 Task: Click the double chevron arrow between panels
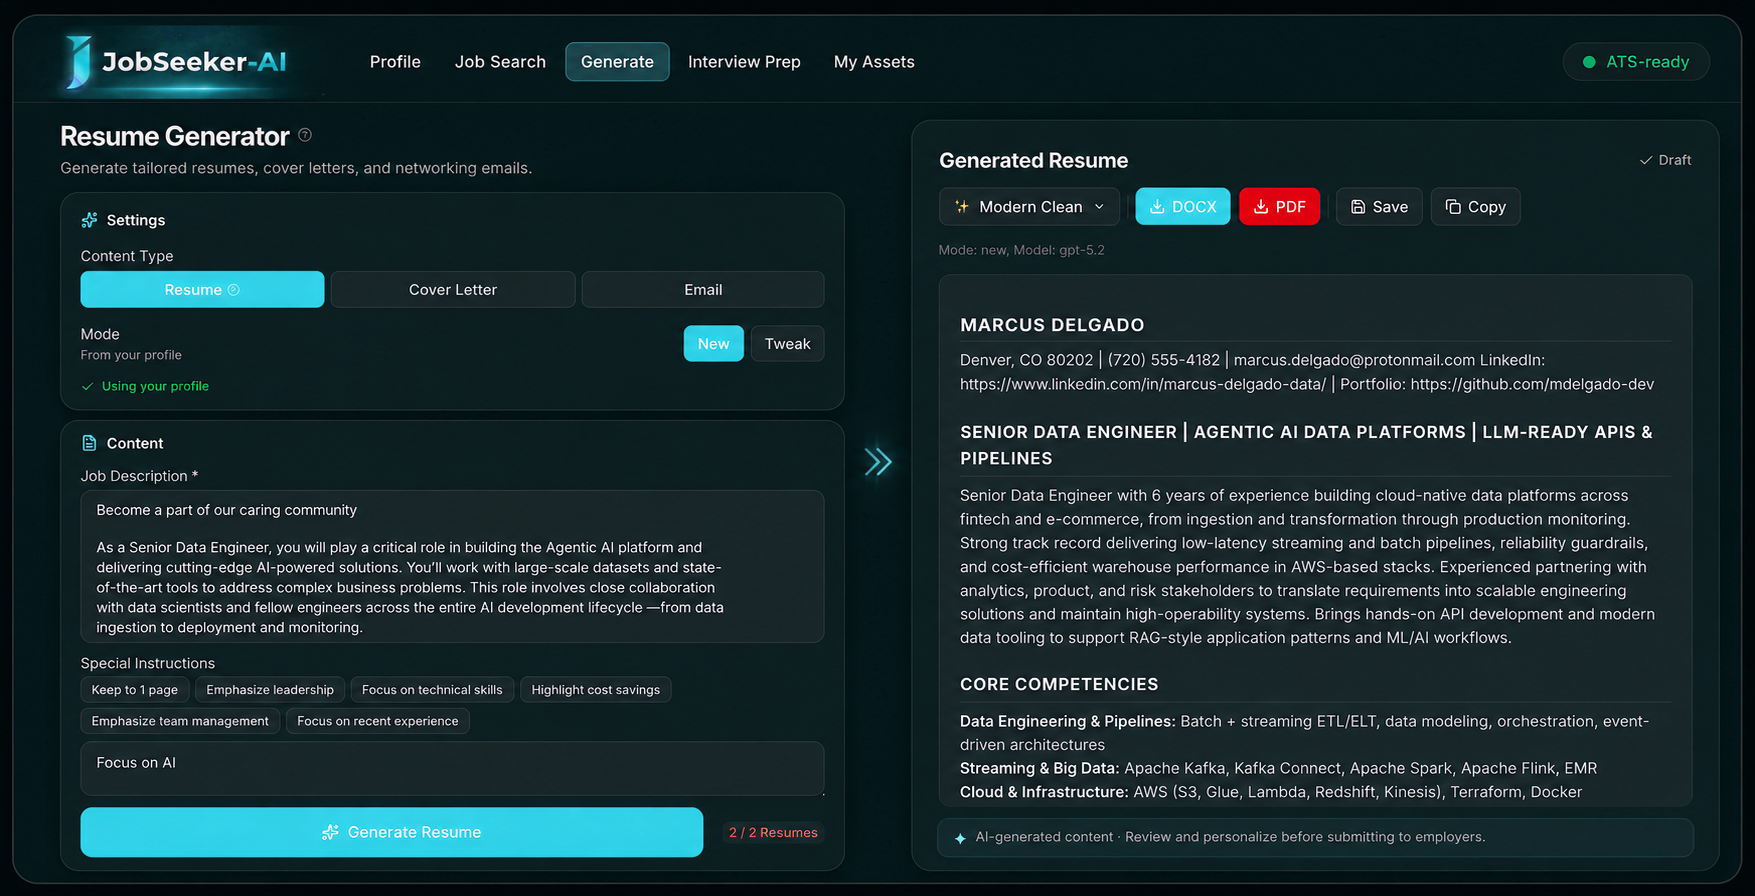[x=878, y=462]
